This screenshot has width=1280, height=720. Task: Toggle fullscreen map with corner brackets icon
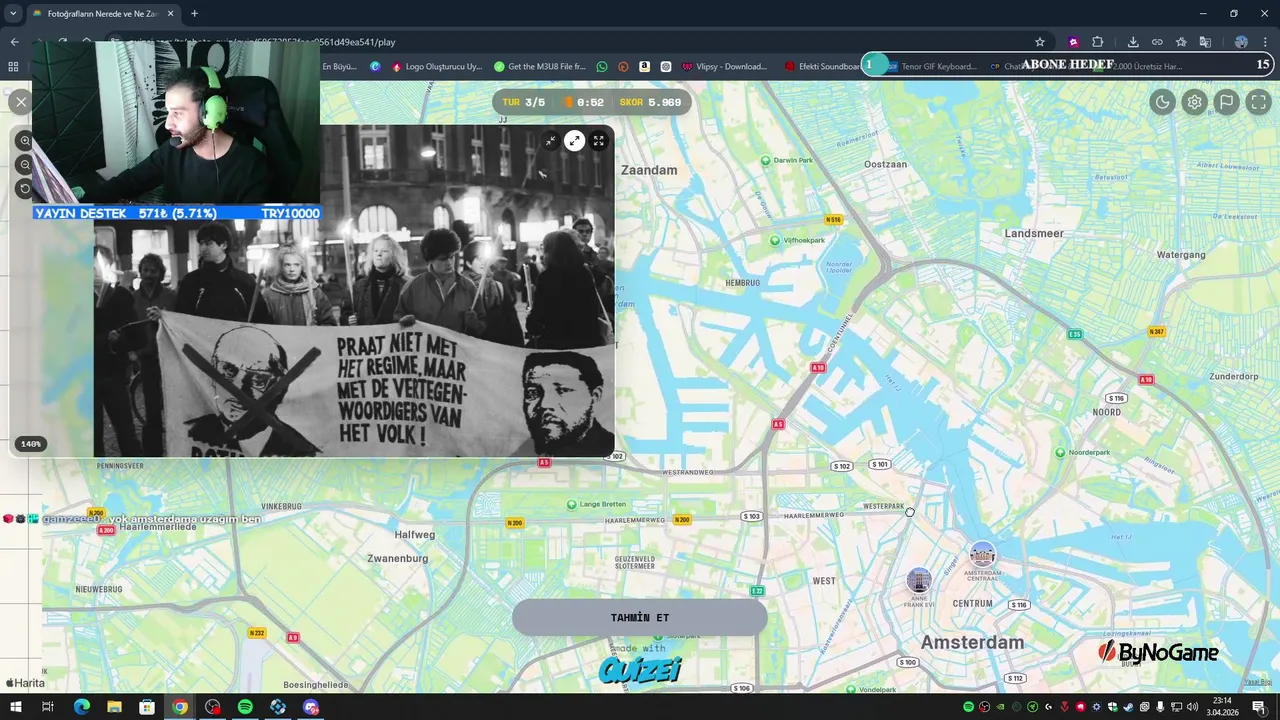[x=1258, y=101]
